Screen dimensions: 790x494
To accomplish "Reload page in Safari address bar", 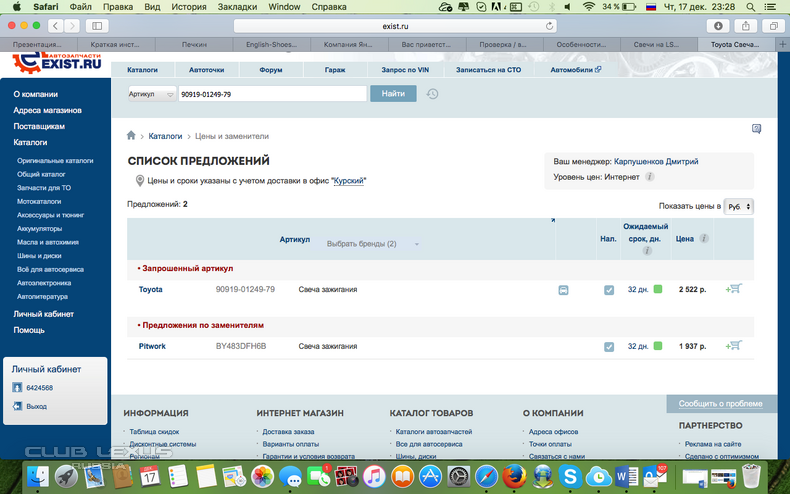I will [x=549, y=26].
